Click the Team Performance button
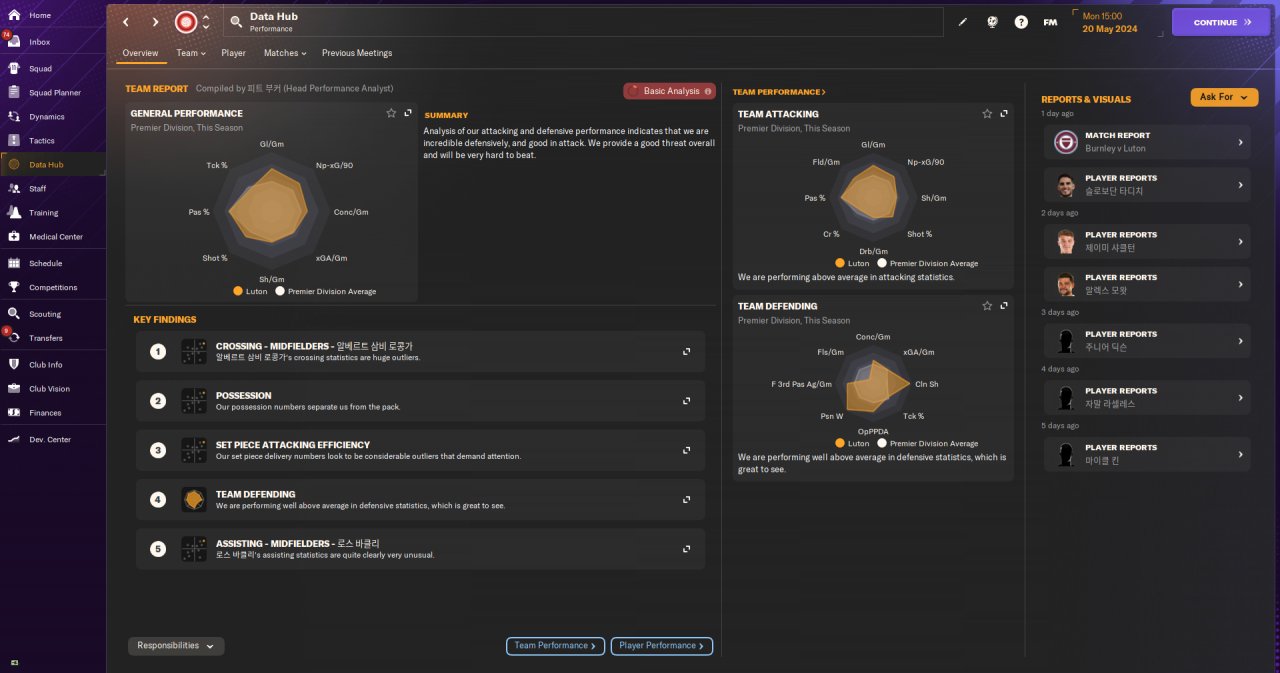 click(x=555, y=646)
